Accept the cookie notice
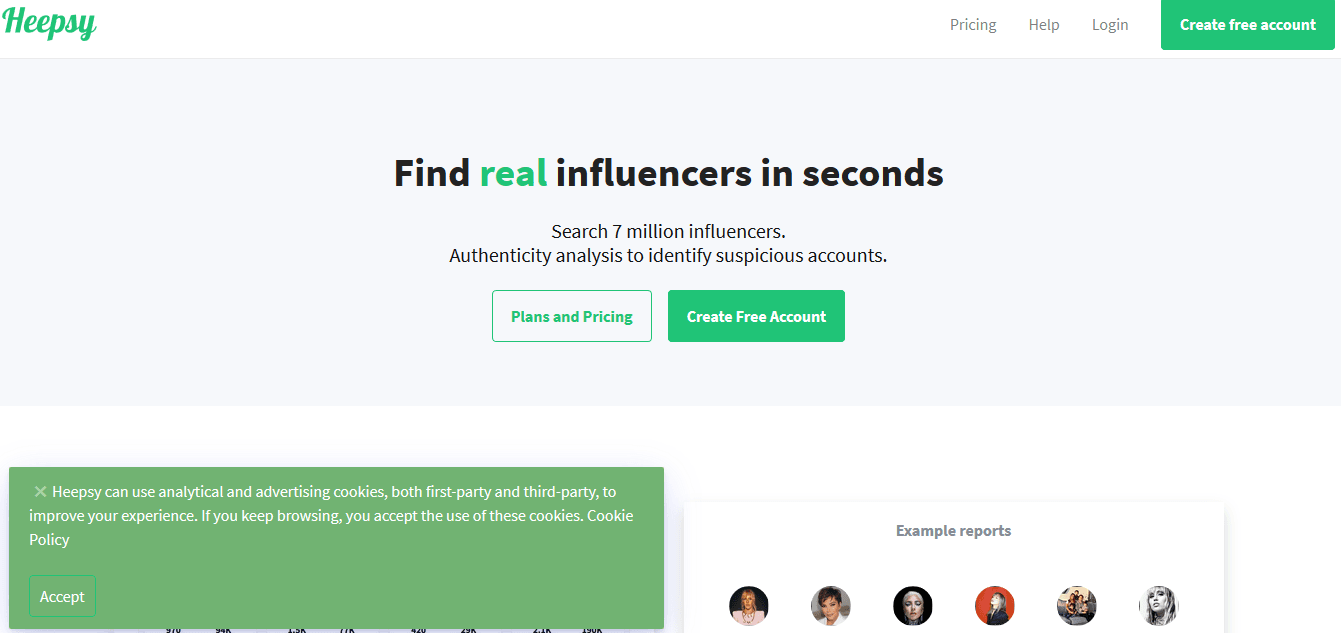This screenshot has width=1341, height=633. 62,596
